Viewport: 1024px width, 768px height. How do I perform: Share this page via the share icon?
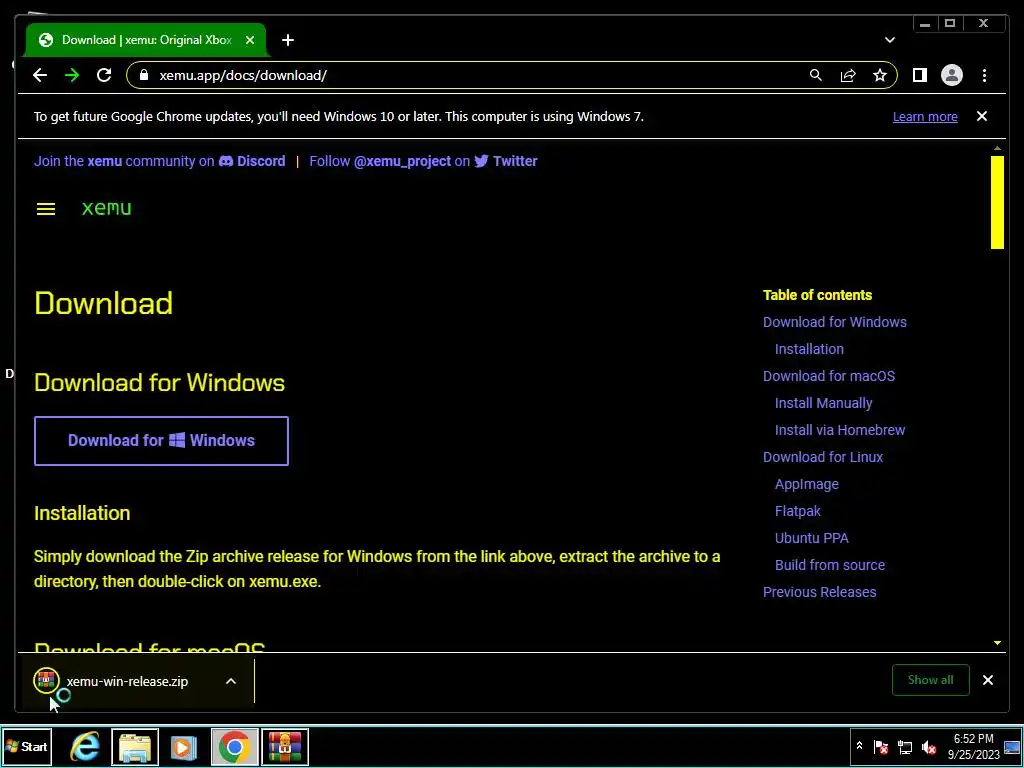(848, 75)
